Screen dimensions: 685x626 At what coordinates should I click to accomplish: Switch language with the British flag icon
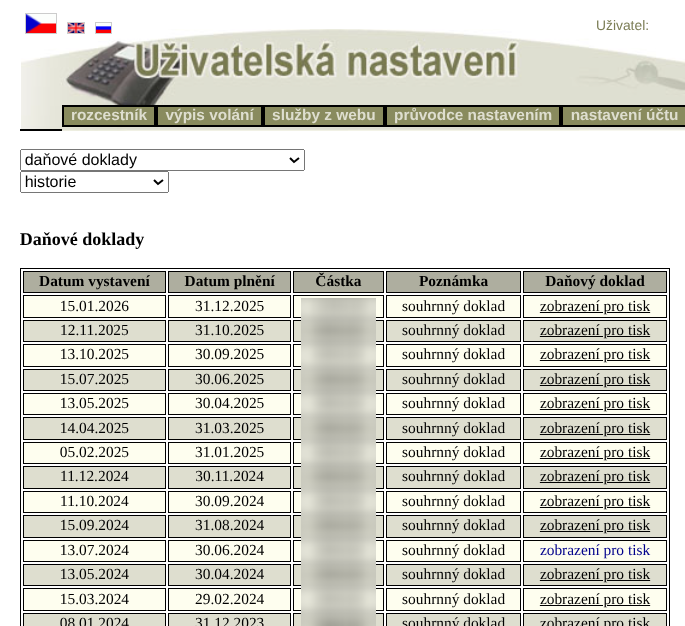(x=76, y=28)
